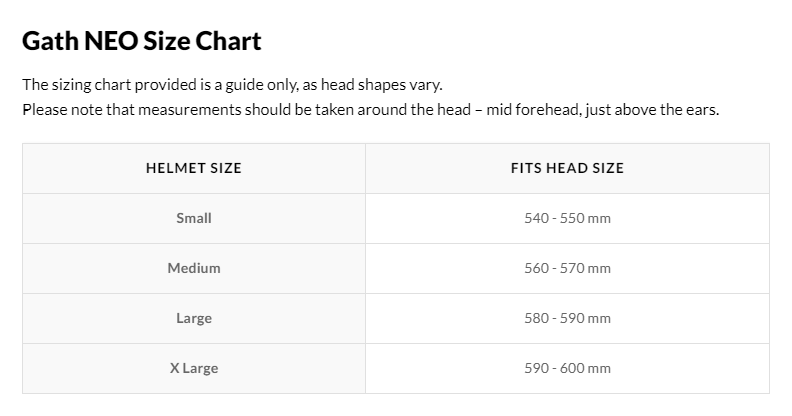Click the Small helmet size cell
The width and height of the screenshot is (792, 416).
pos(194,218)
